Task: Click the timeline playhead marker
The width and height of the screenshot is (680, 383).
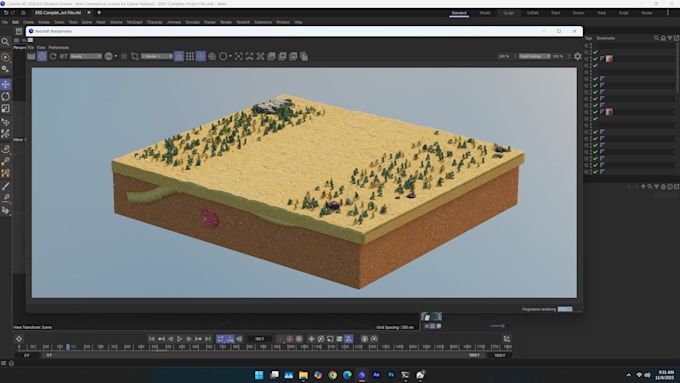Action: pyautogui.click(x=68, y=347)
